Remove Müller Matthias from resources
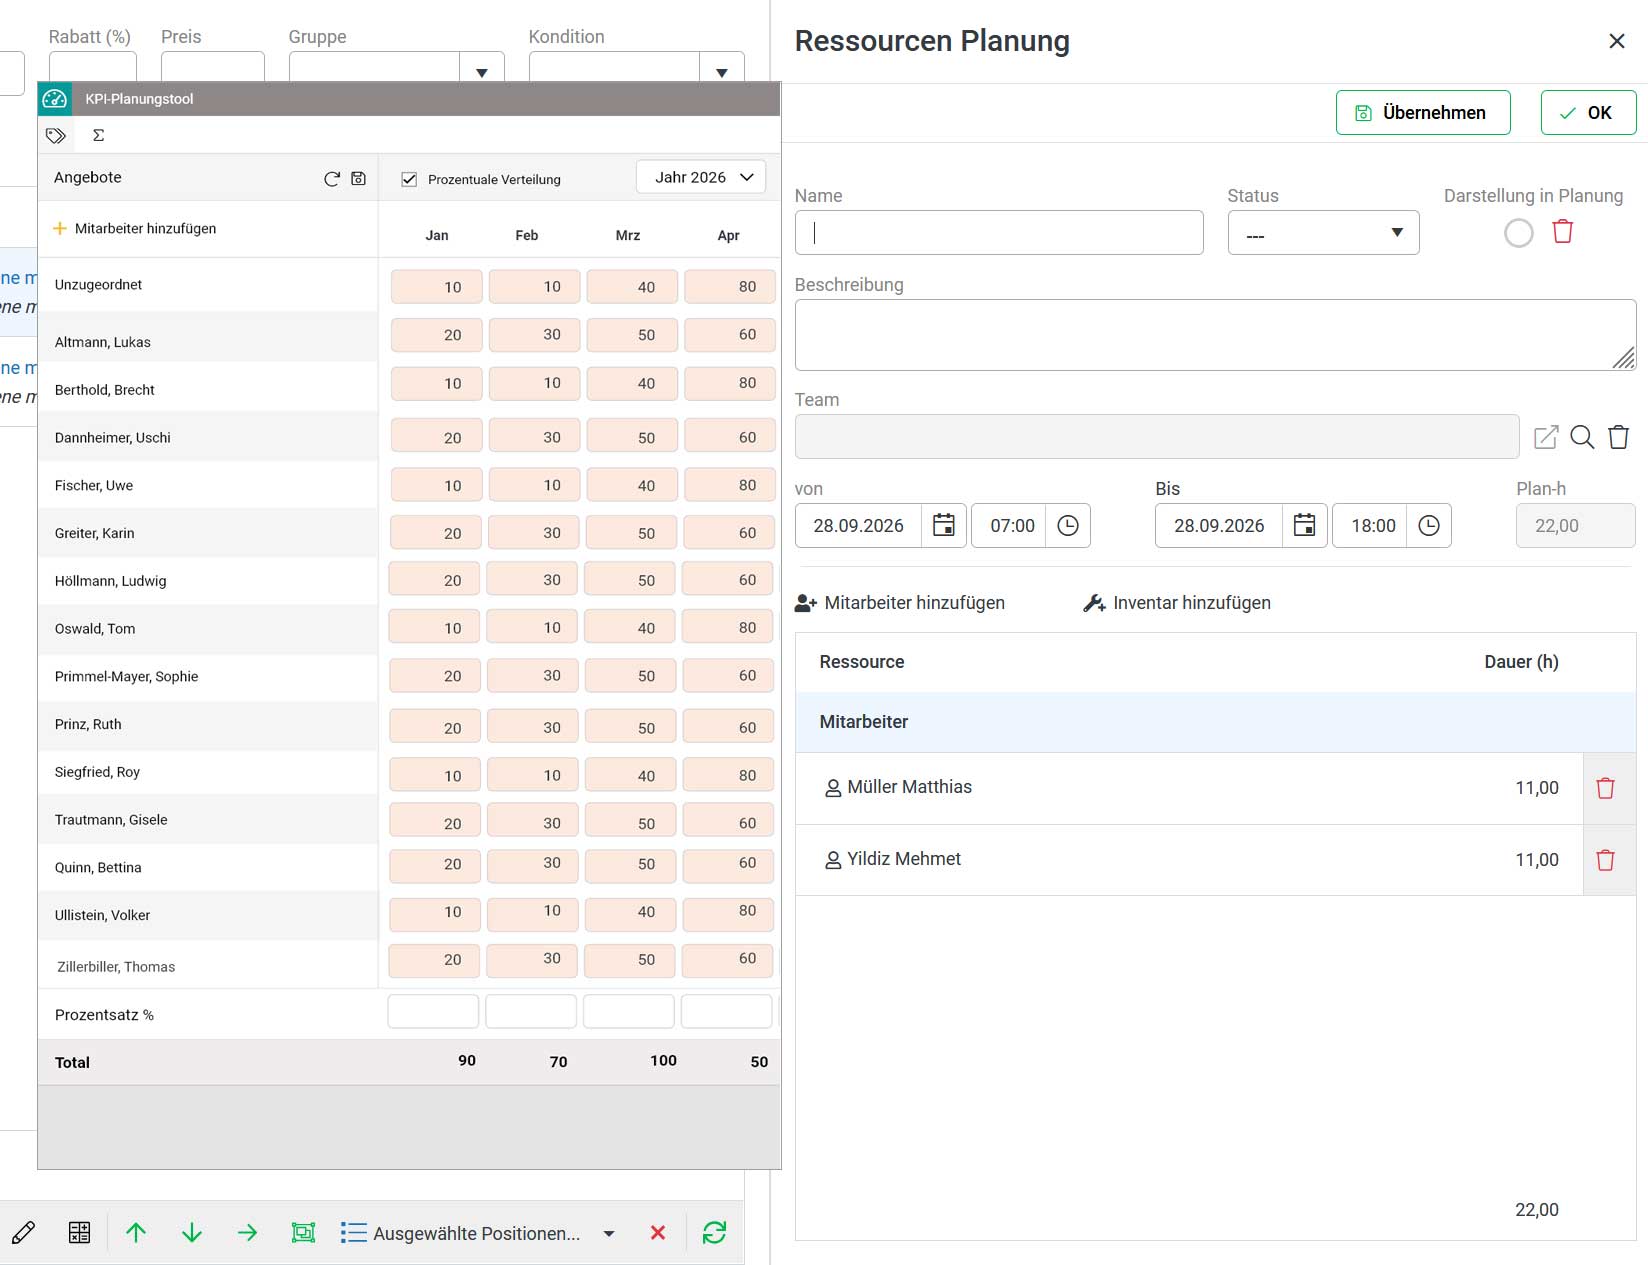 click(1606, 788)
